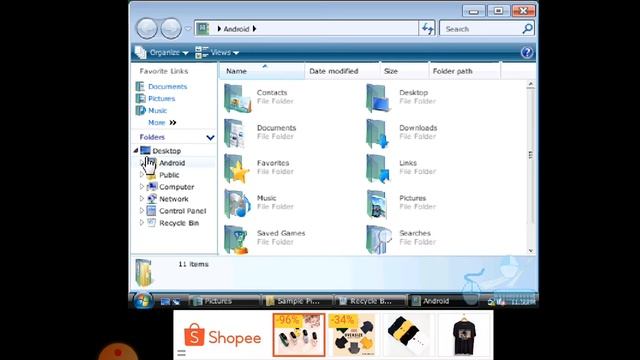Select Android in folder tree
The height and width of the screenshot is (360, 640).
172,163
